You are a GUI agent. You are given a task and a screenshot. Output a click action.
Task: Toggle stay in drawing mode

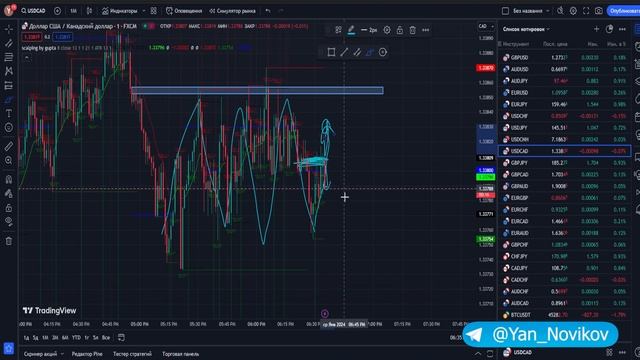(9, 193)
